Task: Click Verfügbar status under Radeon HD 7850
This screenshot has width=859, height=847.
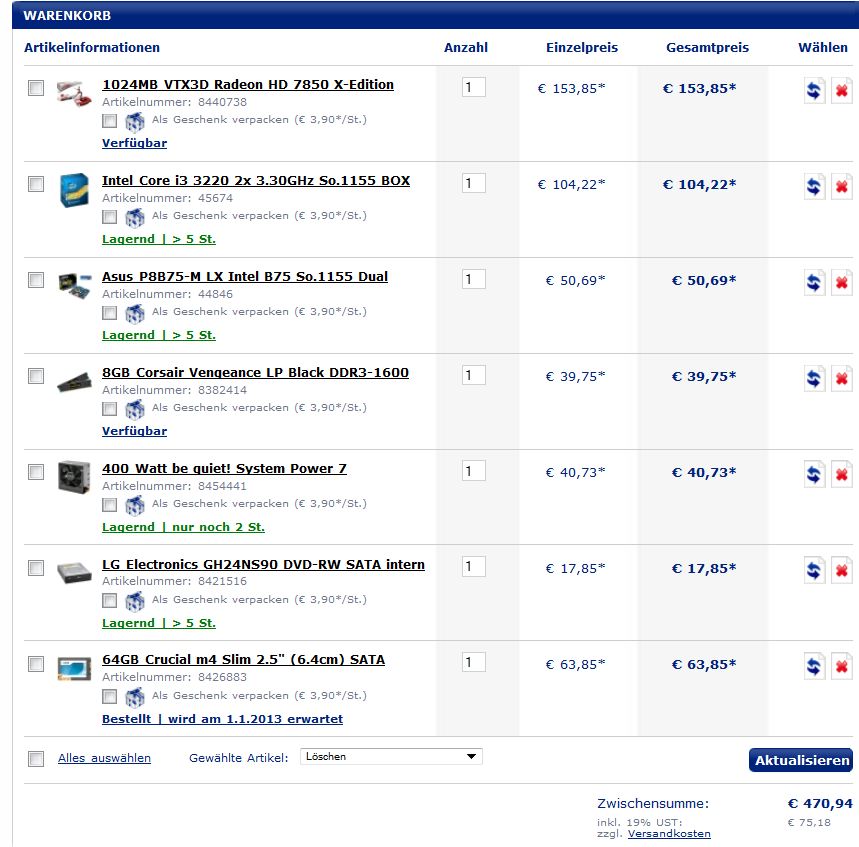Action: click(134, 143)
